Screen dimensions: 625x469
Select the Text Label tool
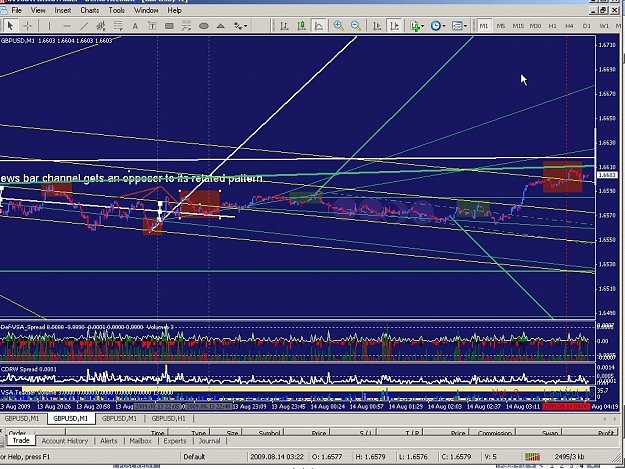point(152,26)
